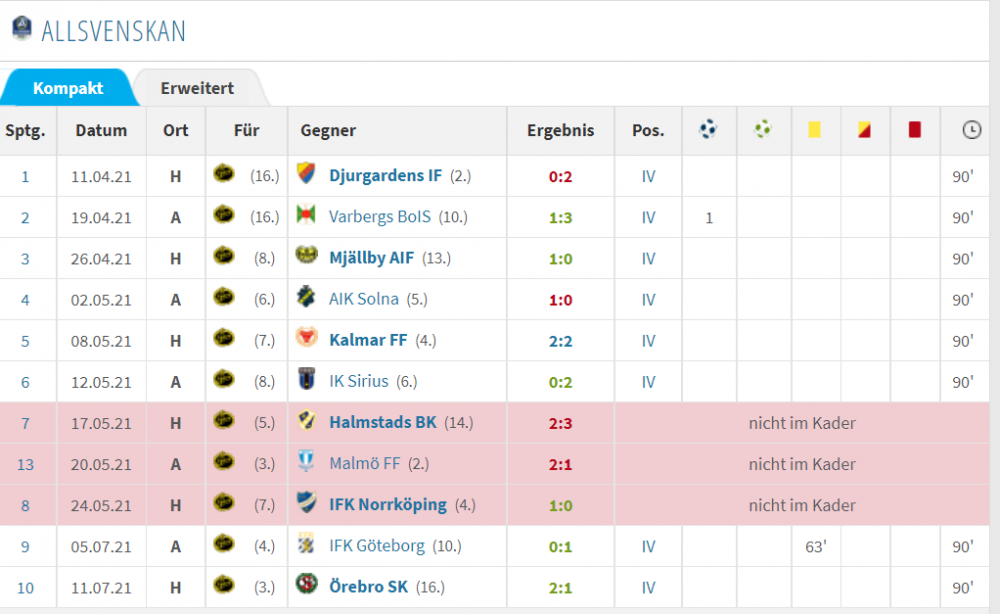Open the Kalmar FF team link
This screenshot has width=1000, height=614.
coord(368,340)
